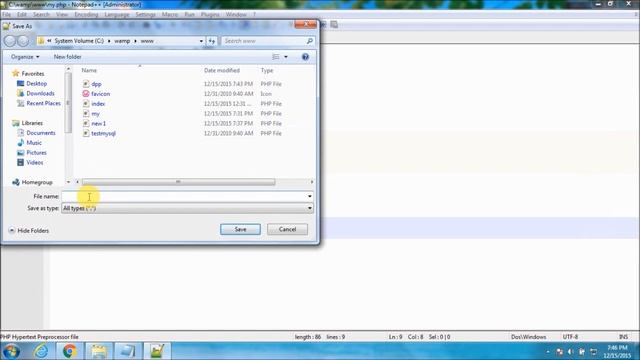The width and height of the screenshot is (640, 360).
Task: Switch to Notepad++ taskbar icon
Action: [x=157, y=351]
